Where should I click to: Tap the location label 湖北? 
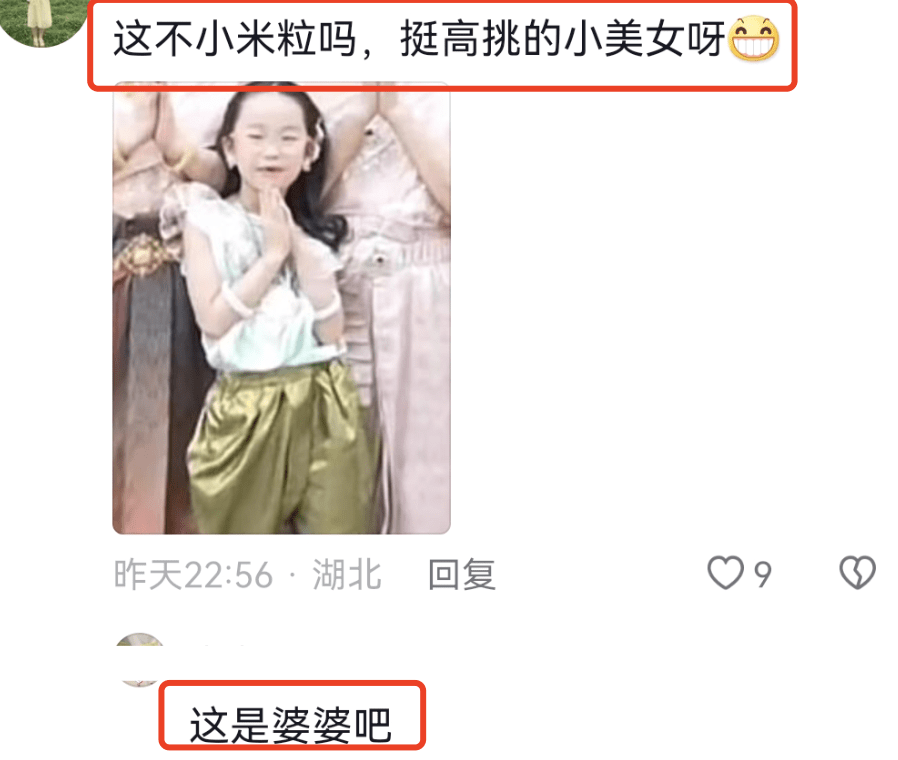(x=347, y=574)
